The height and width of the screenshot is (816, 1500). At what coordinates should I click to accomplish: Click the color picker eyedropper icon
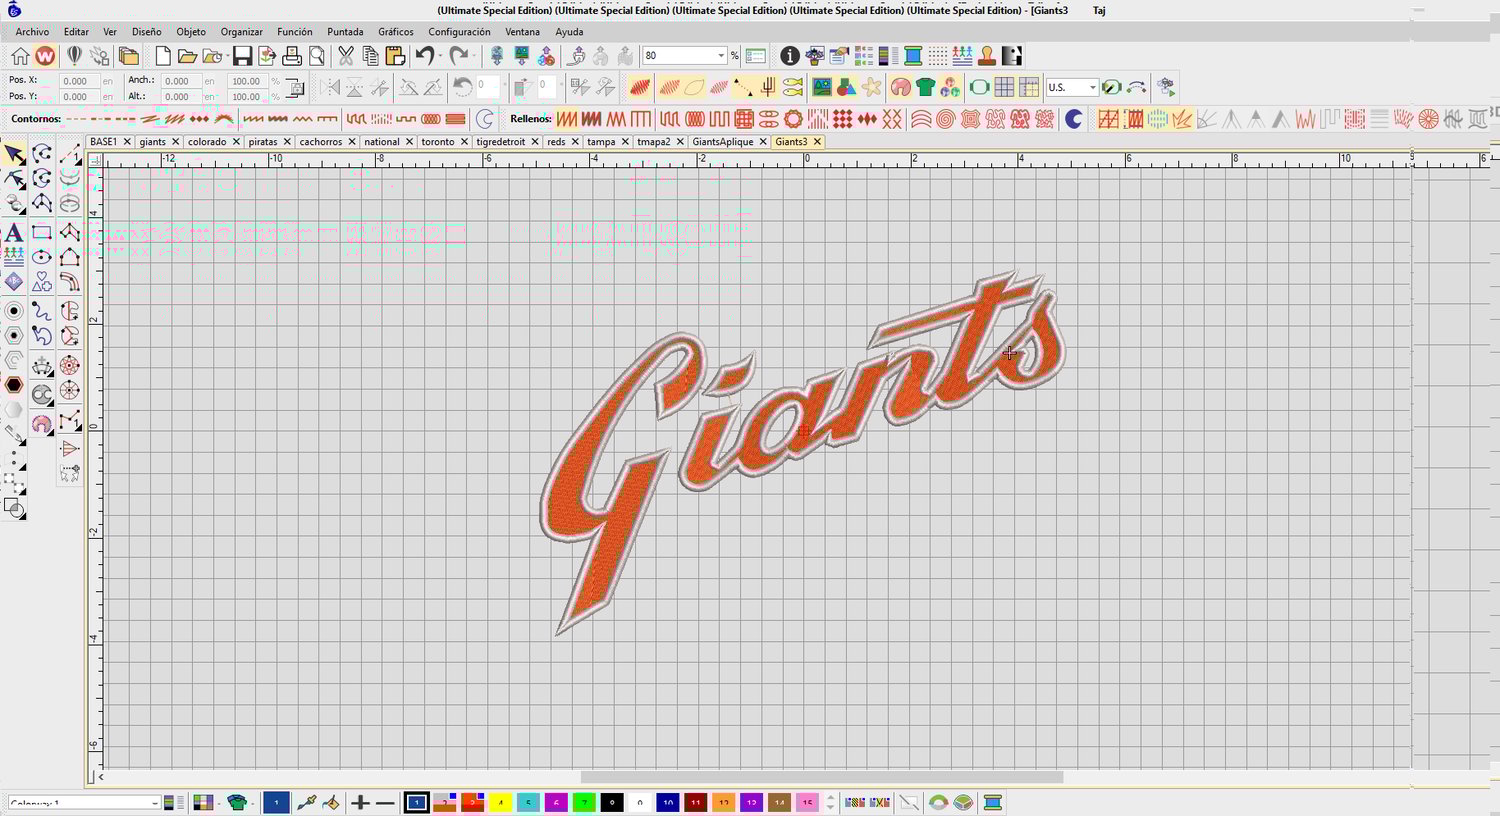pyautogui.click(x=307, y=802)
